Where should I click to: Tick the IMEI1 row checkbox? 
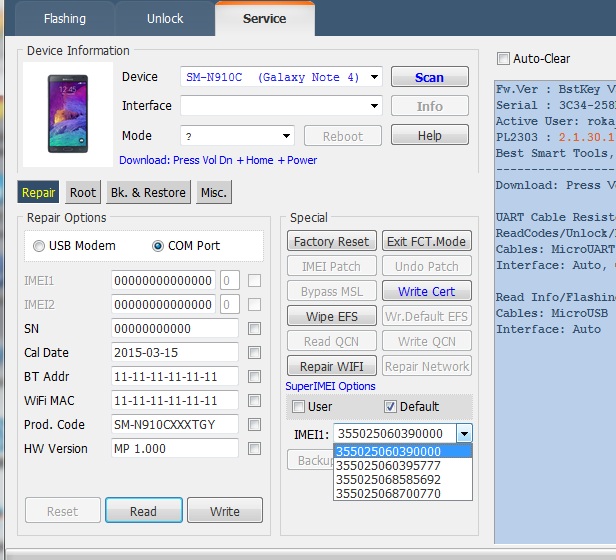click(254, 281)
